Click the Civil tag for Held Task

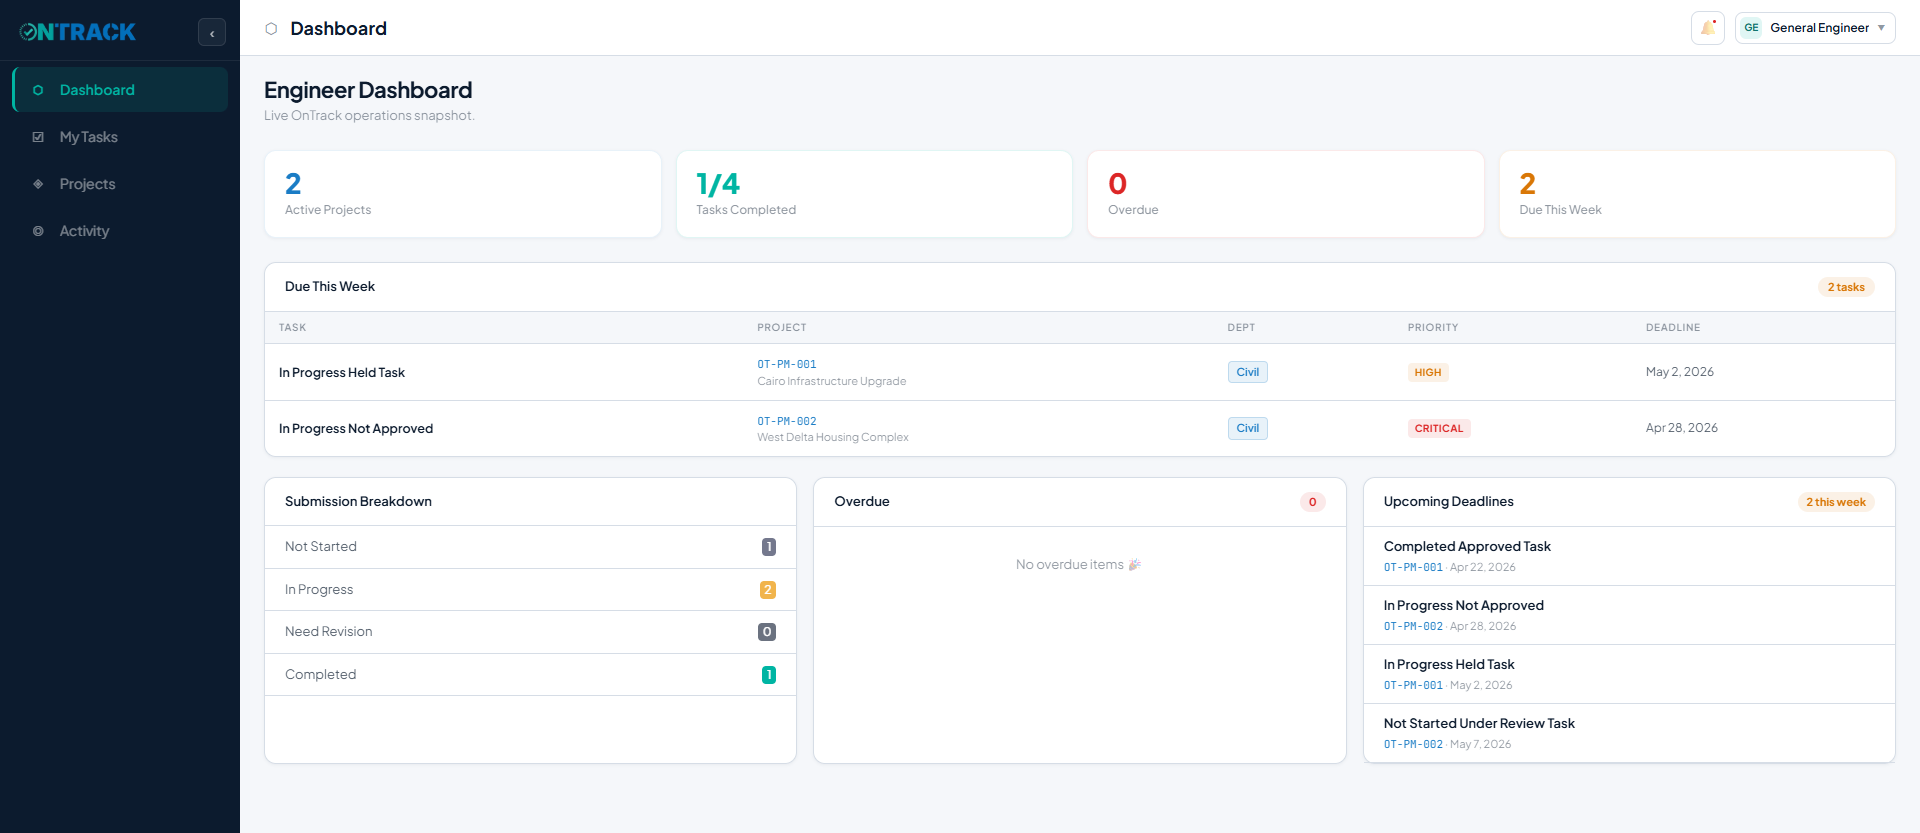click(x=1248, y=372)
